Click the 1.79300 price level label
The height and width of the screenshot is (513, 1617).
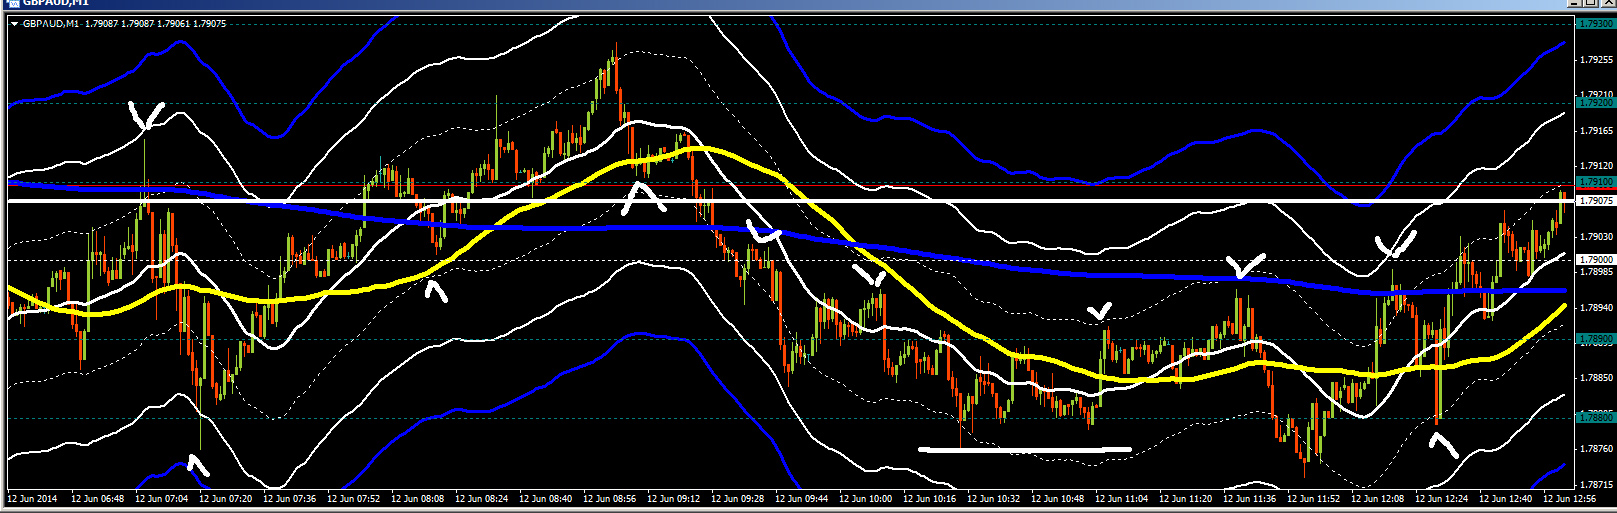click(1595, 23)
